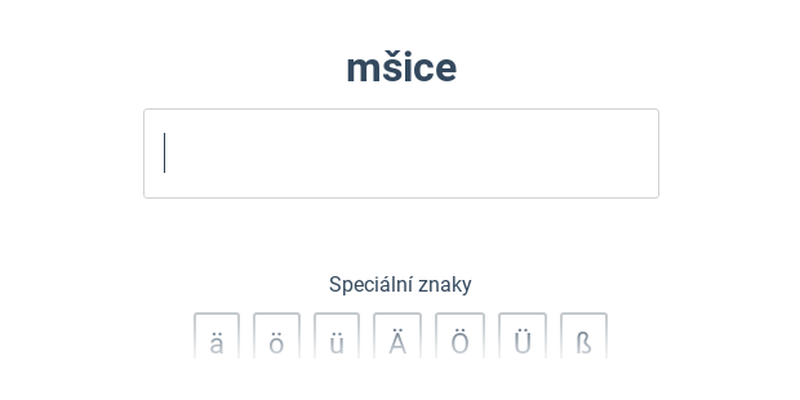Click the "Speciální znaky" label
The width and height of the screenshot is (800, 400).
tap(400, 284)
